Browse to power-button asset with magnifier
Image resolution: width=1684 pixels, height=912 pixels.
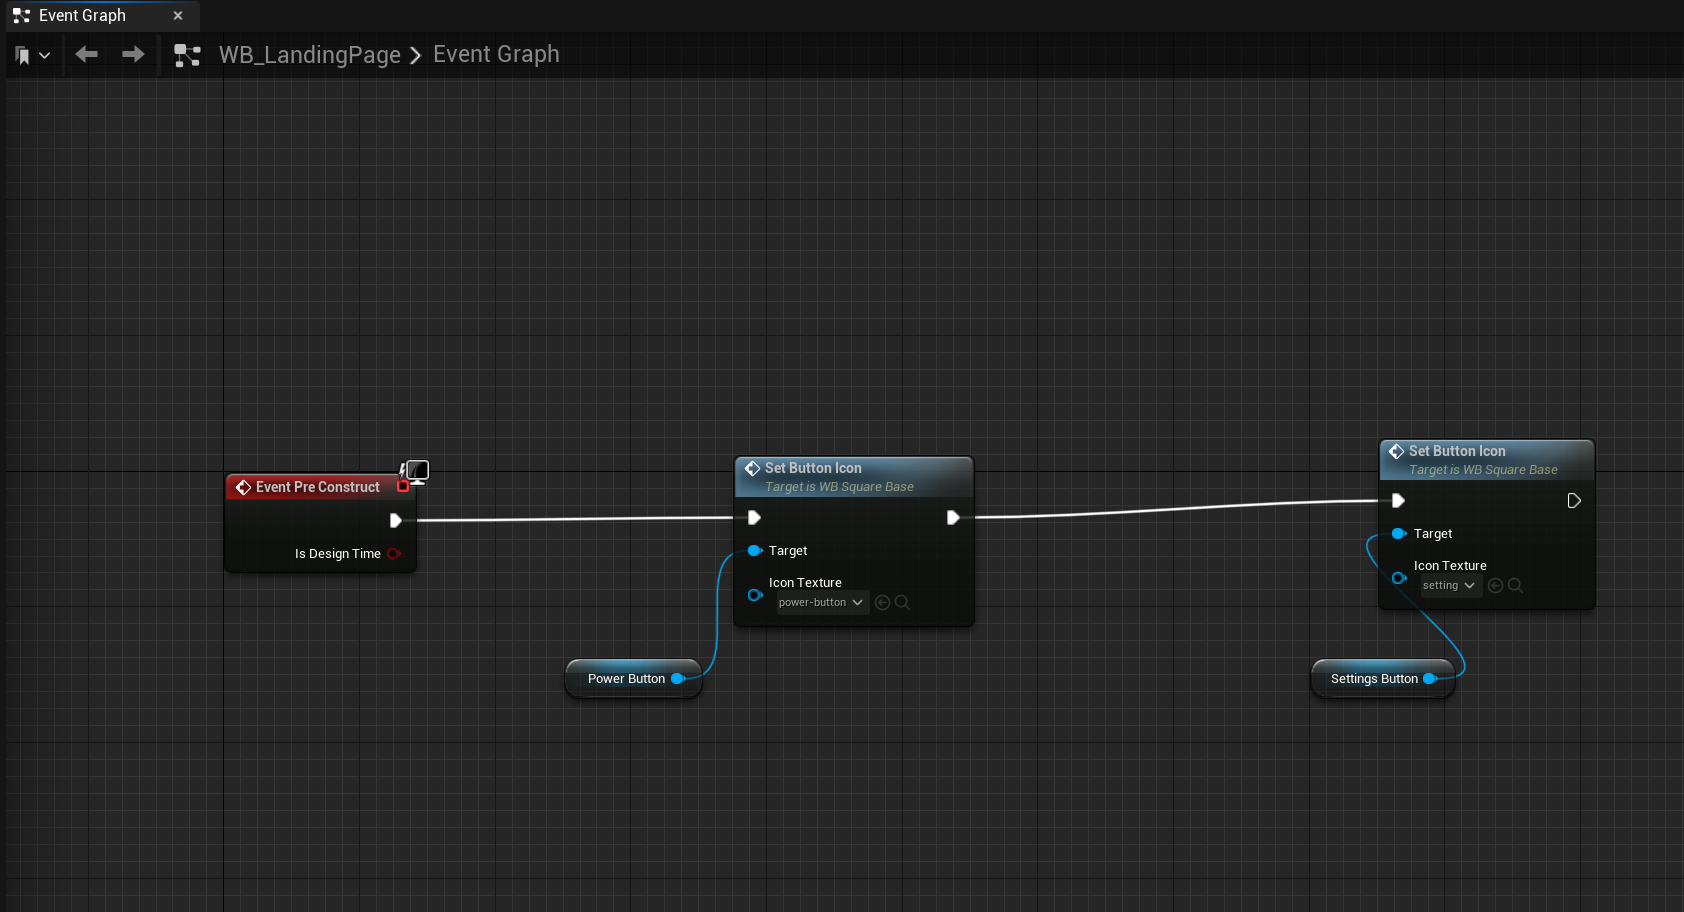902,602
